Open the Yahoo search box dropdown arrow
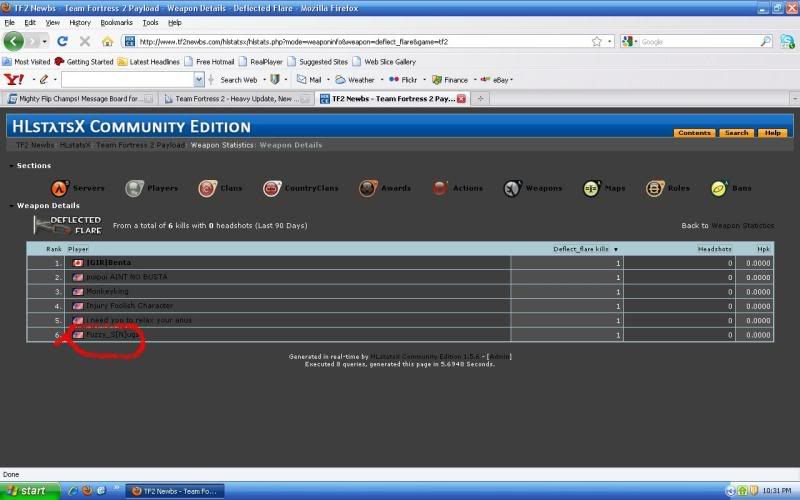800x500 pixels. 198,80
